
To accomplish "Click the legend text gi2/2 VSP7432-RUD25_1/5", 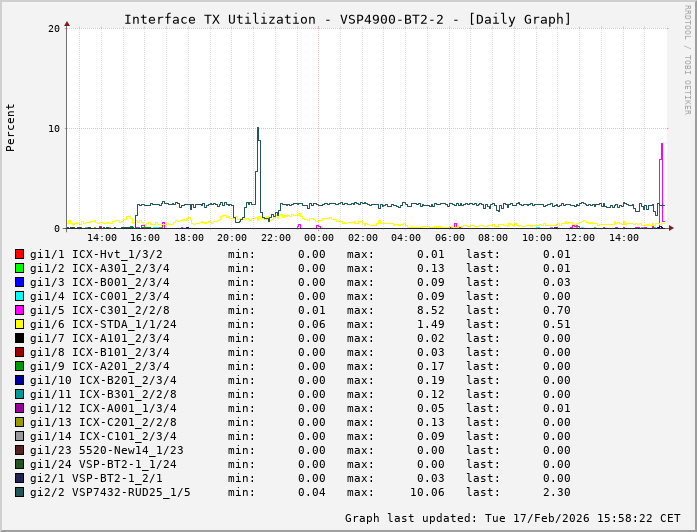I will pos(110,492).
